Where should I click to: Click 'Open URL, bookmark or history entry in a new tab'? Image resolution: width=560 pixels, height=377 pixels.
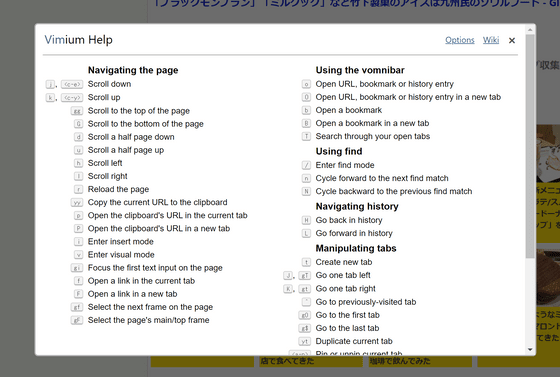[x=408, y=97]
